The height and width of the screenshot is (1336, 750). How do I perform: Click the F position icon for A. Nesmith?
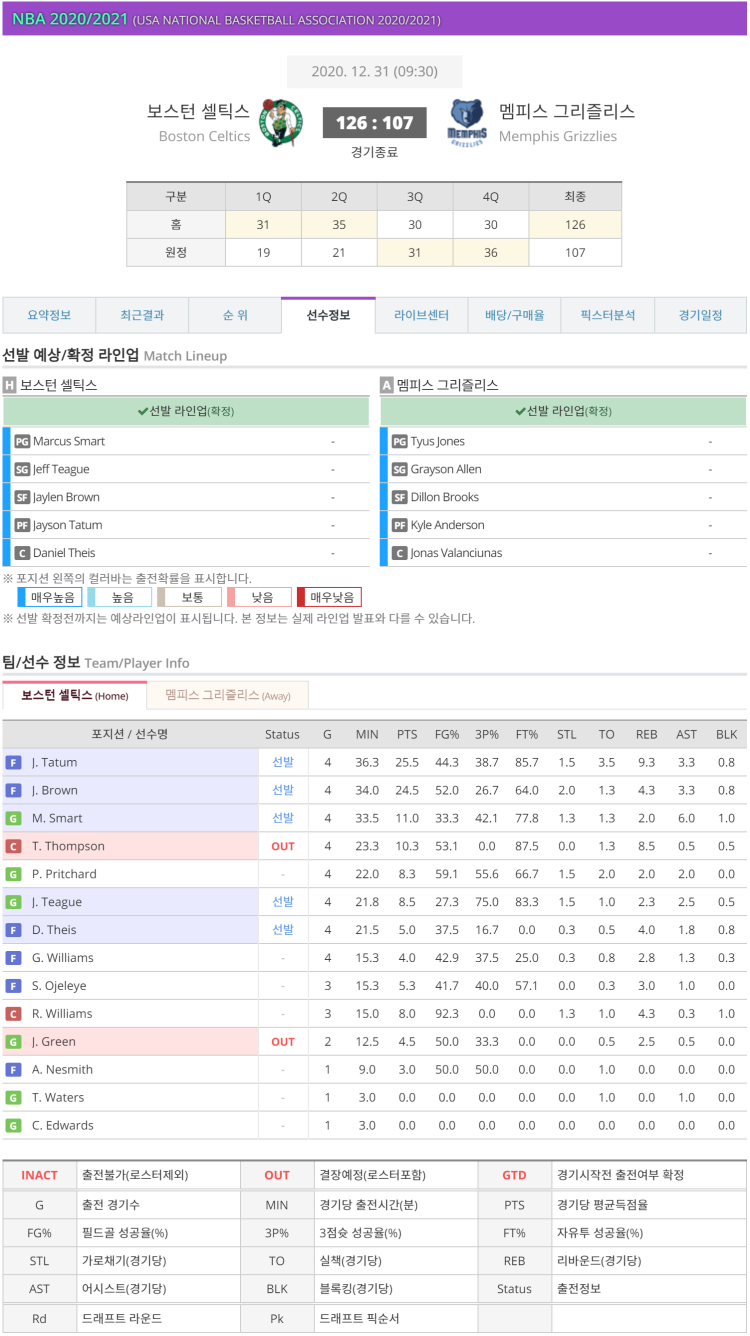click(x=13, y=1069)
